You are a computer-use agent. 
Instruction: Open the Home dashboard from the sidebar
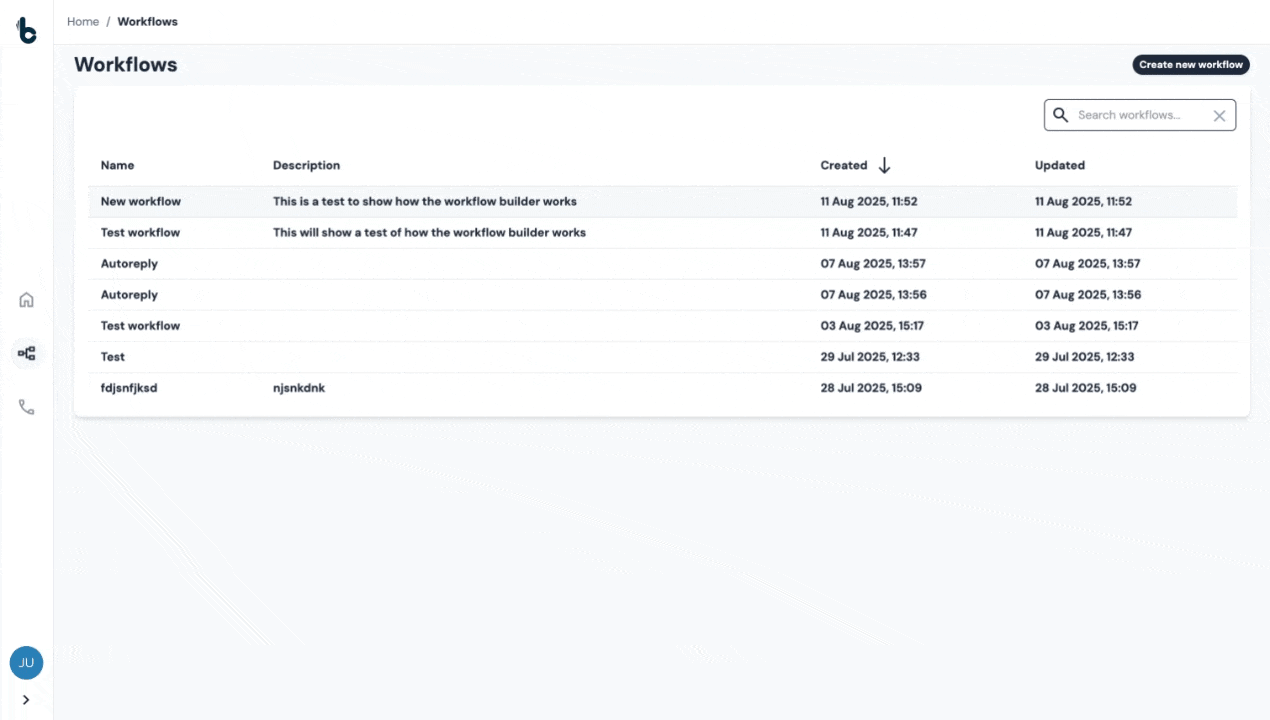point(26,299)
